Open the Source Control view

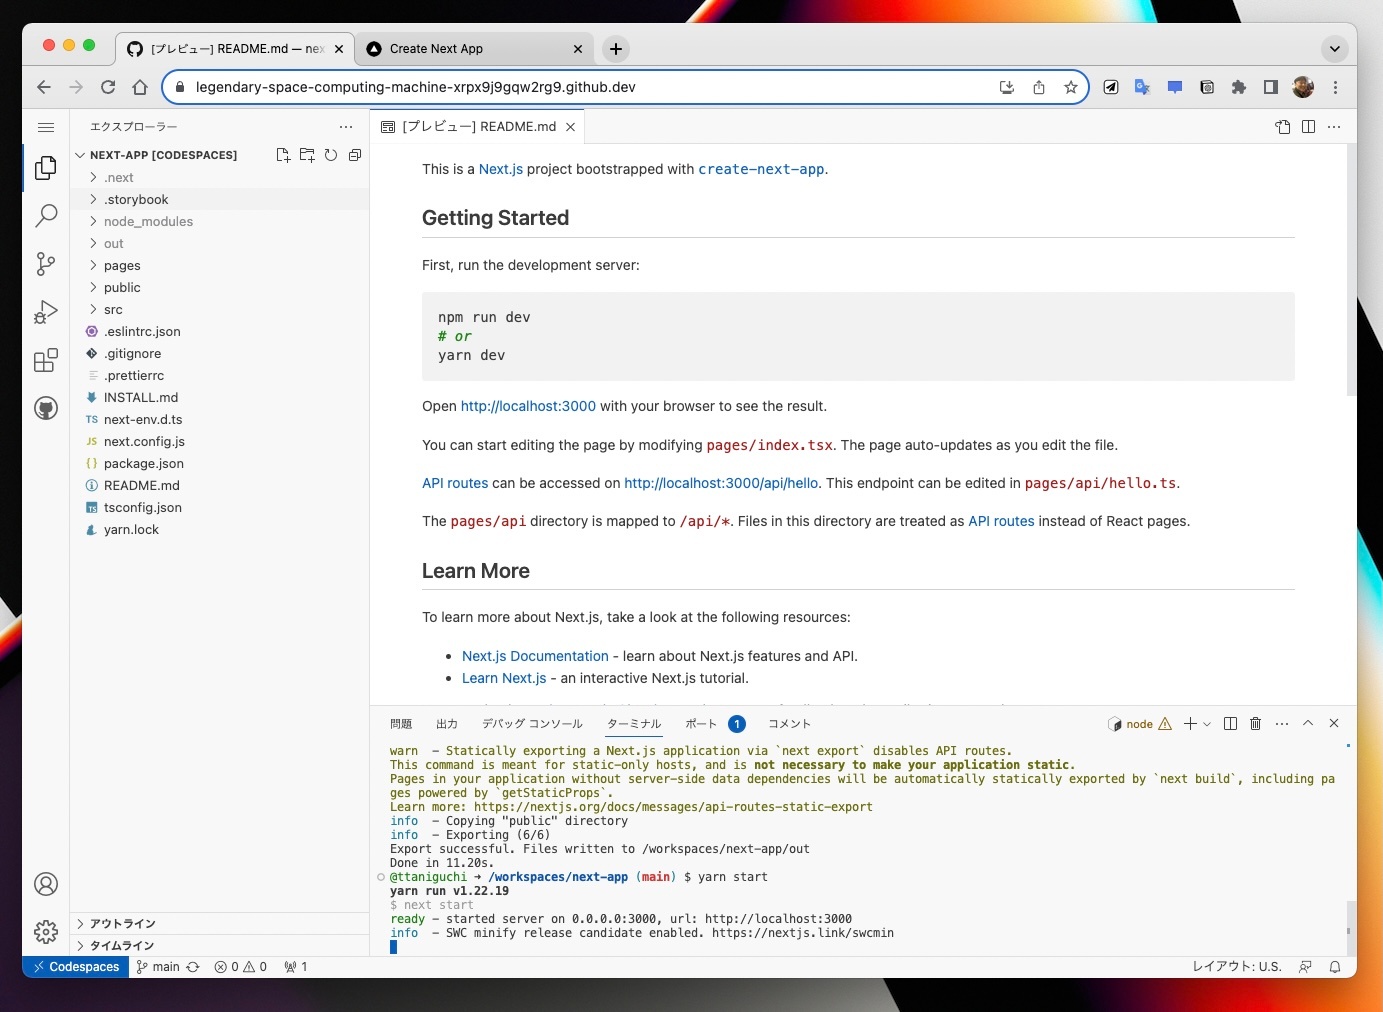(x=46, y=264)
